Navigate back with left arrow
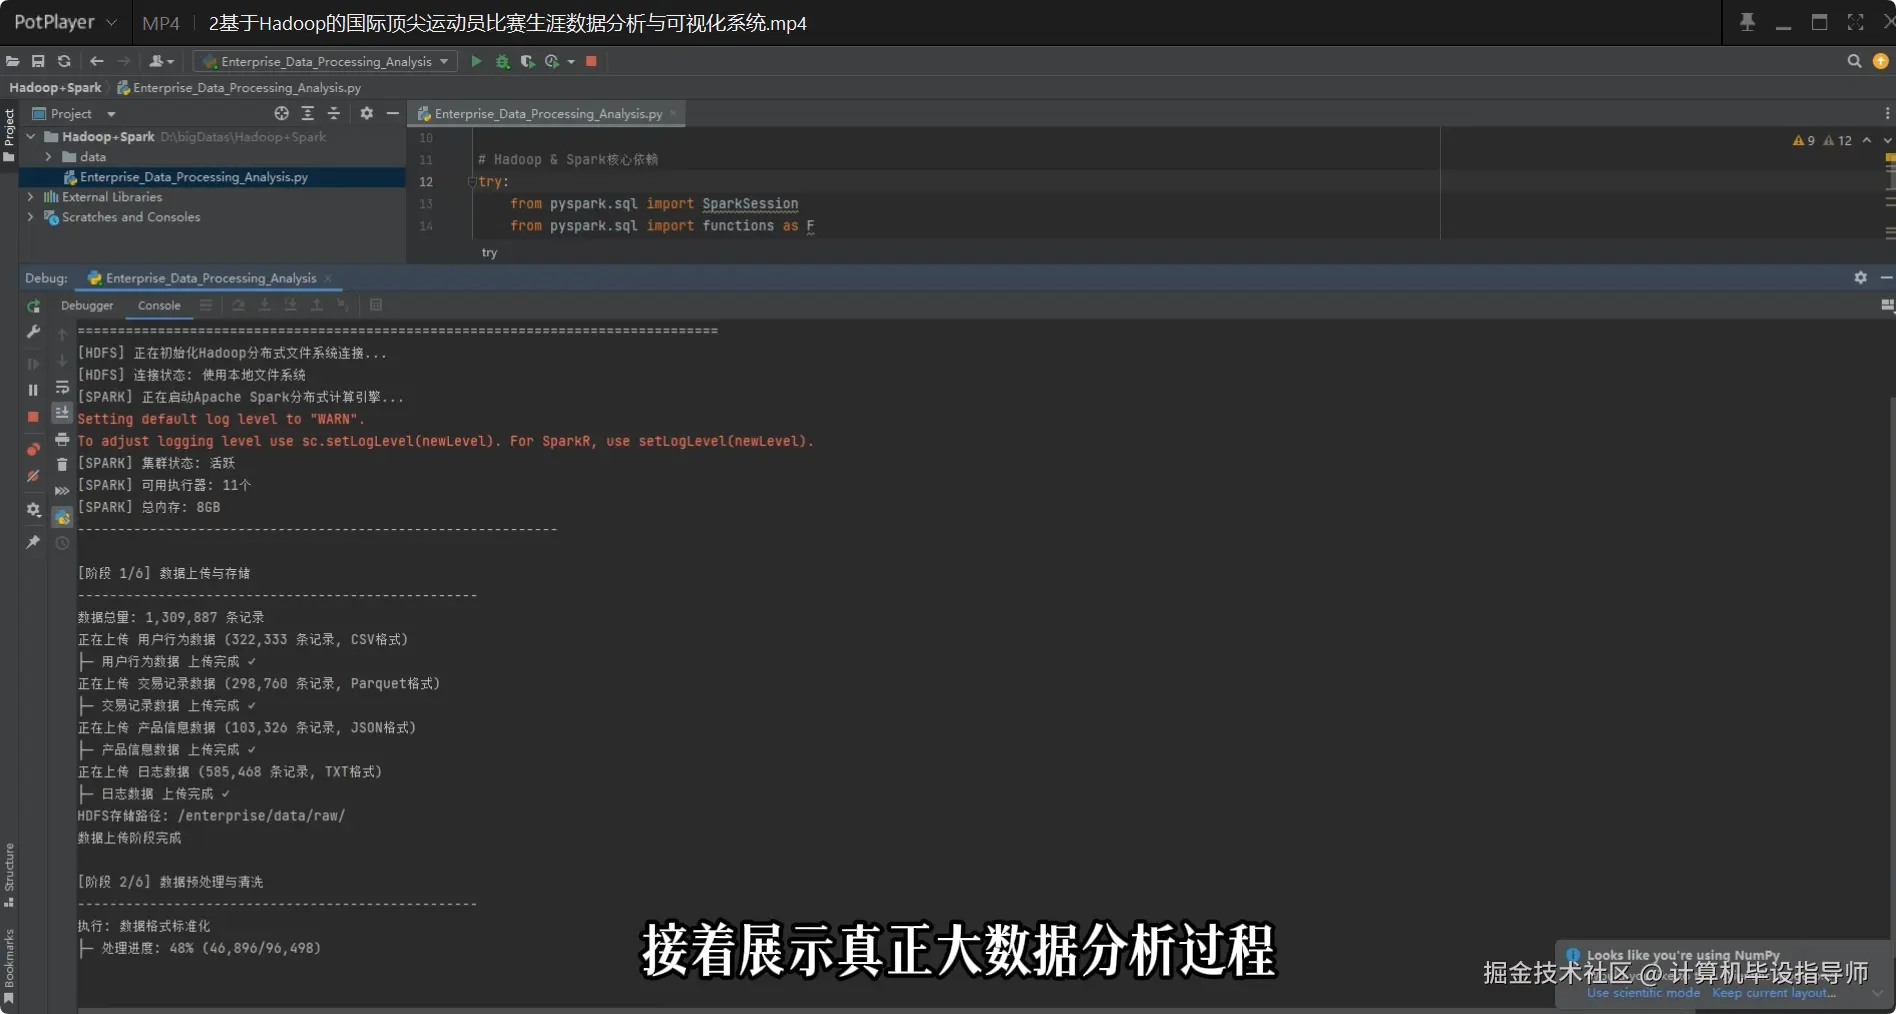 (96, 61)
